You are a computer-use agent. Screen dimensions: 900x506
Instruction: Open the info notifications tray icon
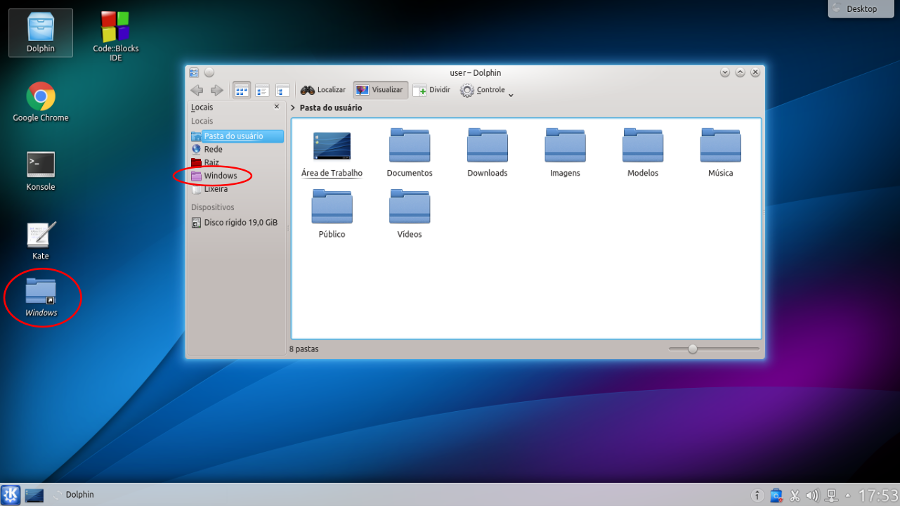[x=757, y=495]
